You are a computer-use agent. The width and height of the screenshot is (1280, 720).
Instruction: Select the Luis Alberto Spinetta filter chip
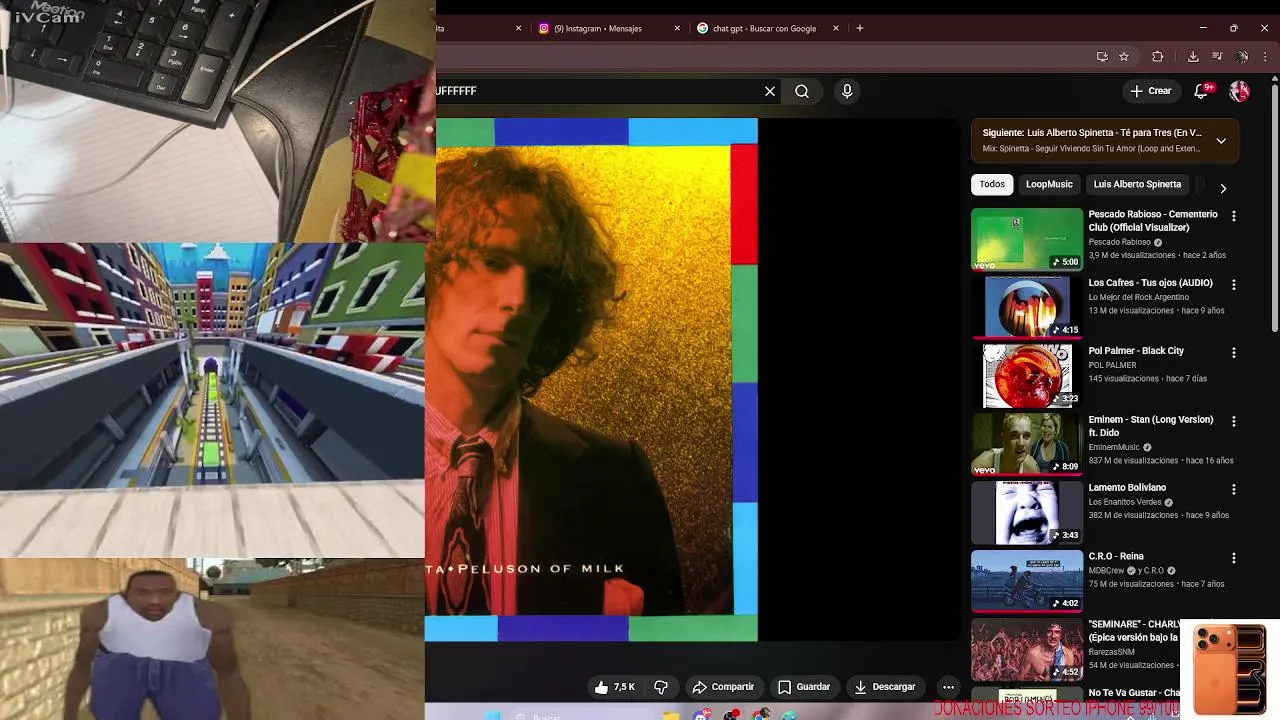coord(1137,184)
